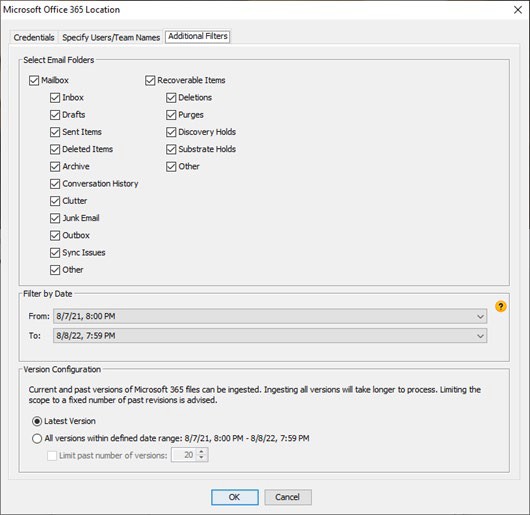Select the Latest Version radio button

(37, 421)
